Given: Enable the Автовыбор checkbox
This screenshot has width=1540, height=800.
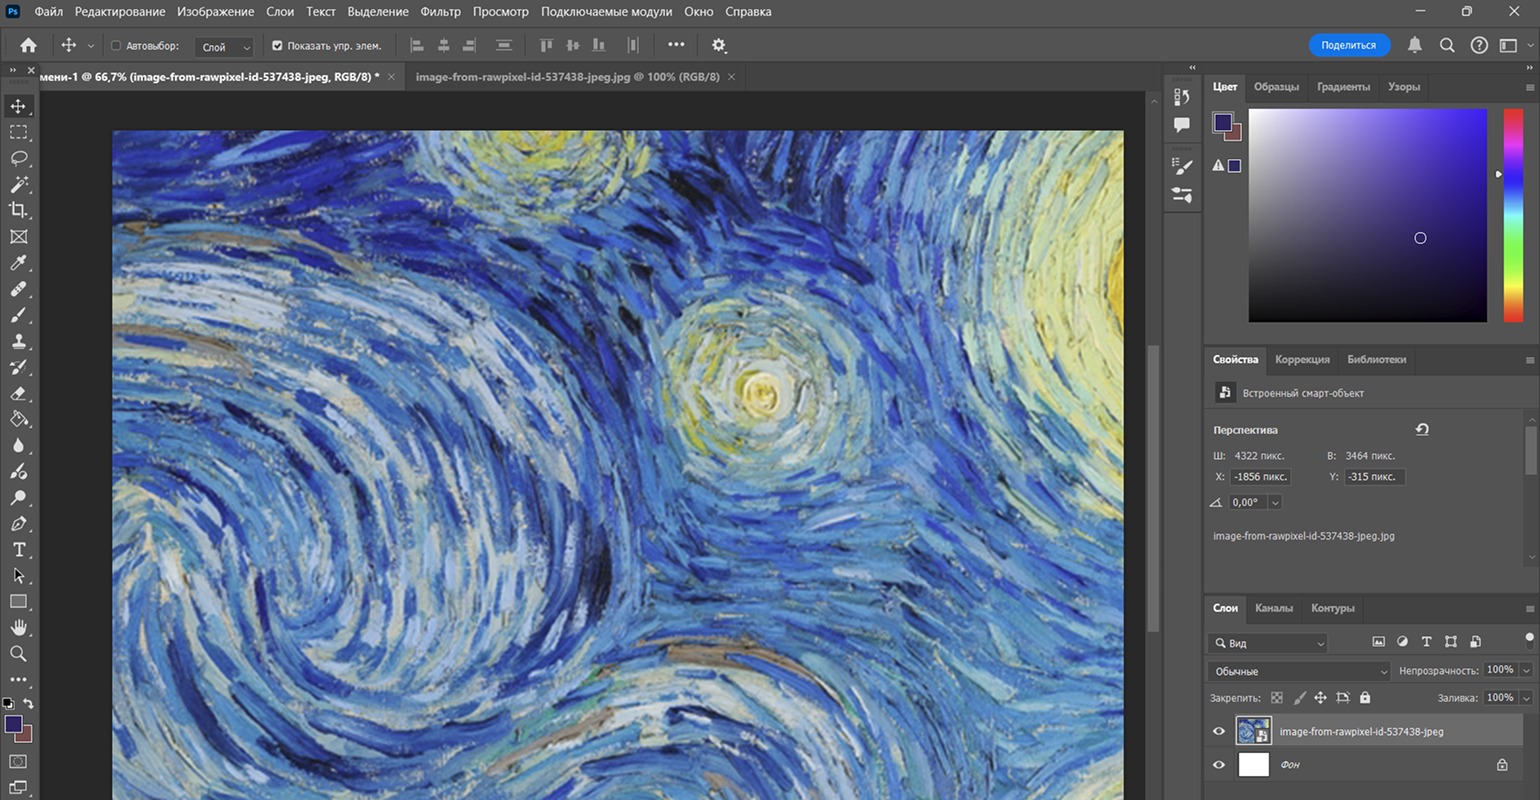Looking at the screenshot, I should pyautogui.click(x=116, y=46).
